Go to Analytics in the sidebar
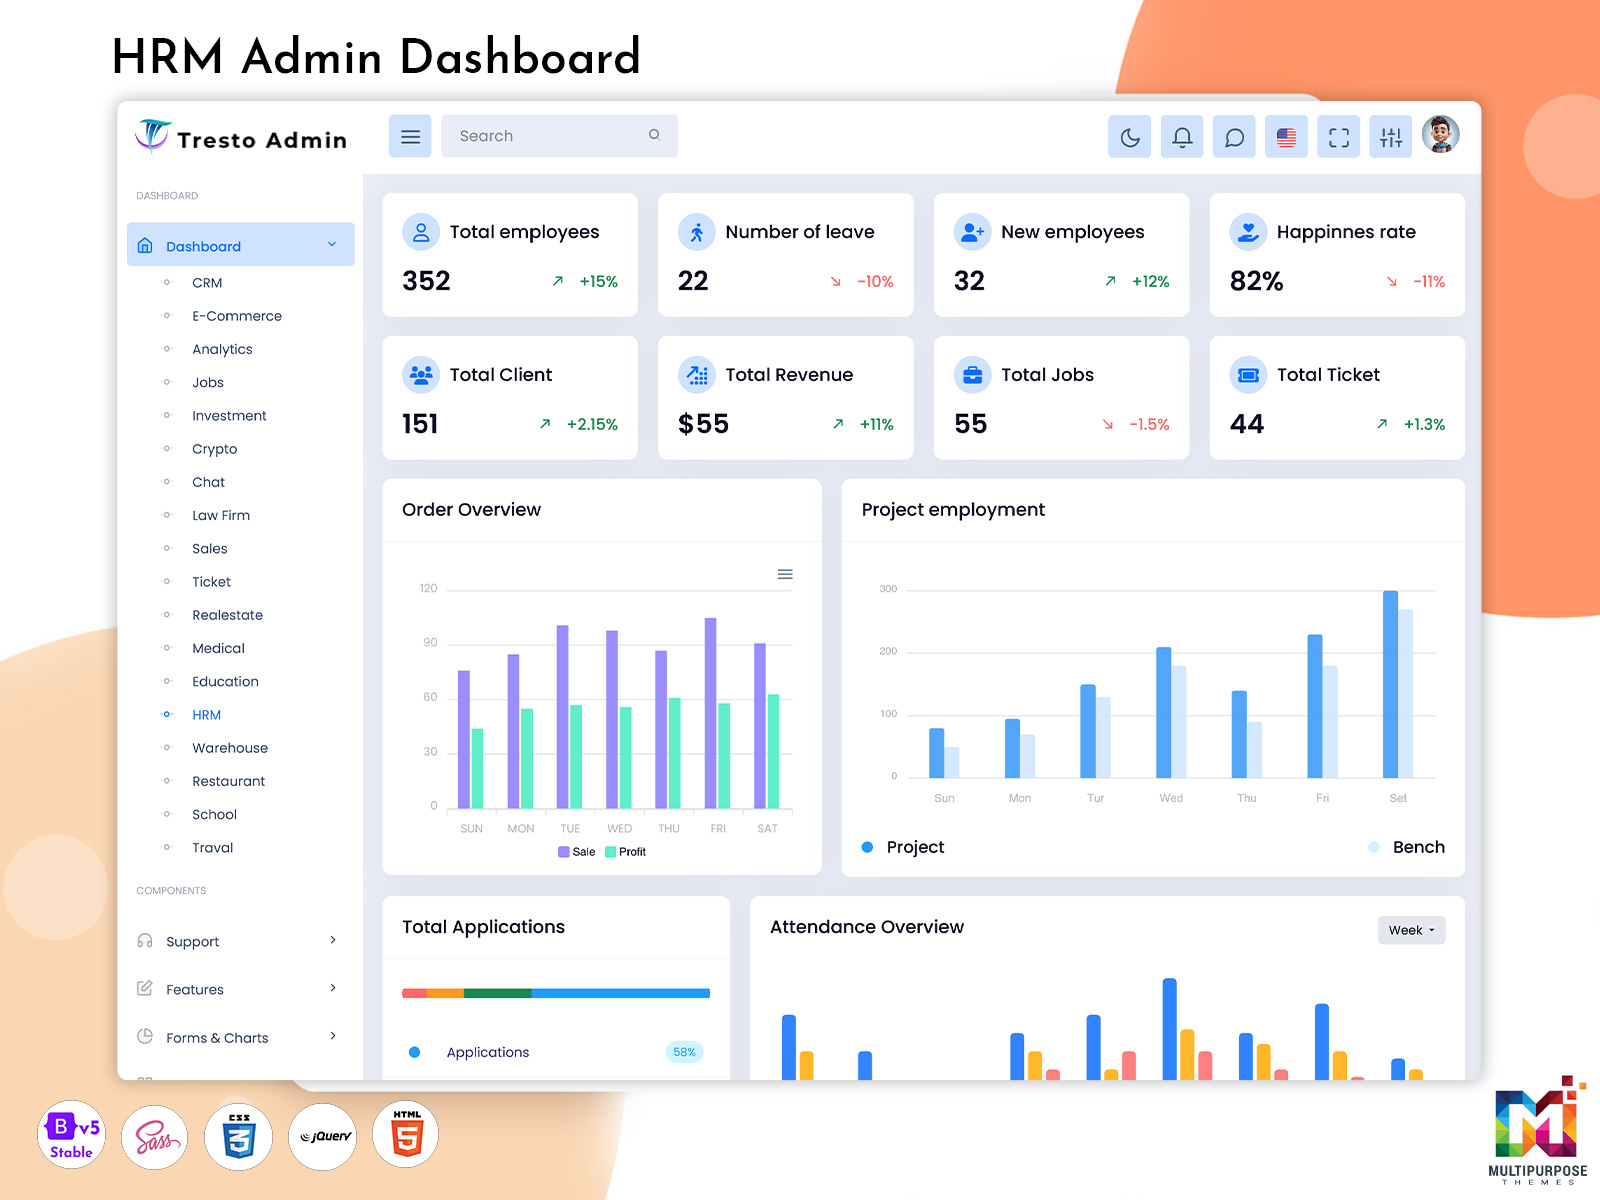 [x=222, y=349]
